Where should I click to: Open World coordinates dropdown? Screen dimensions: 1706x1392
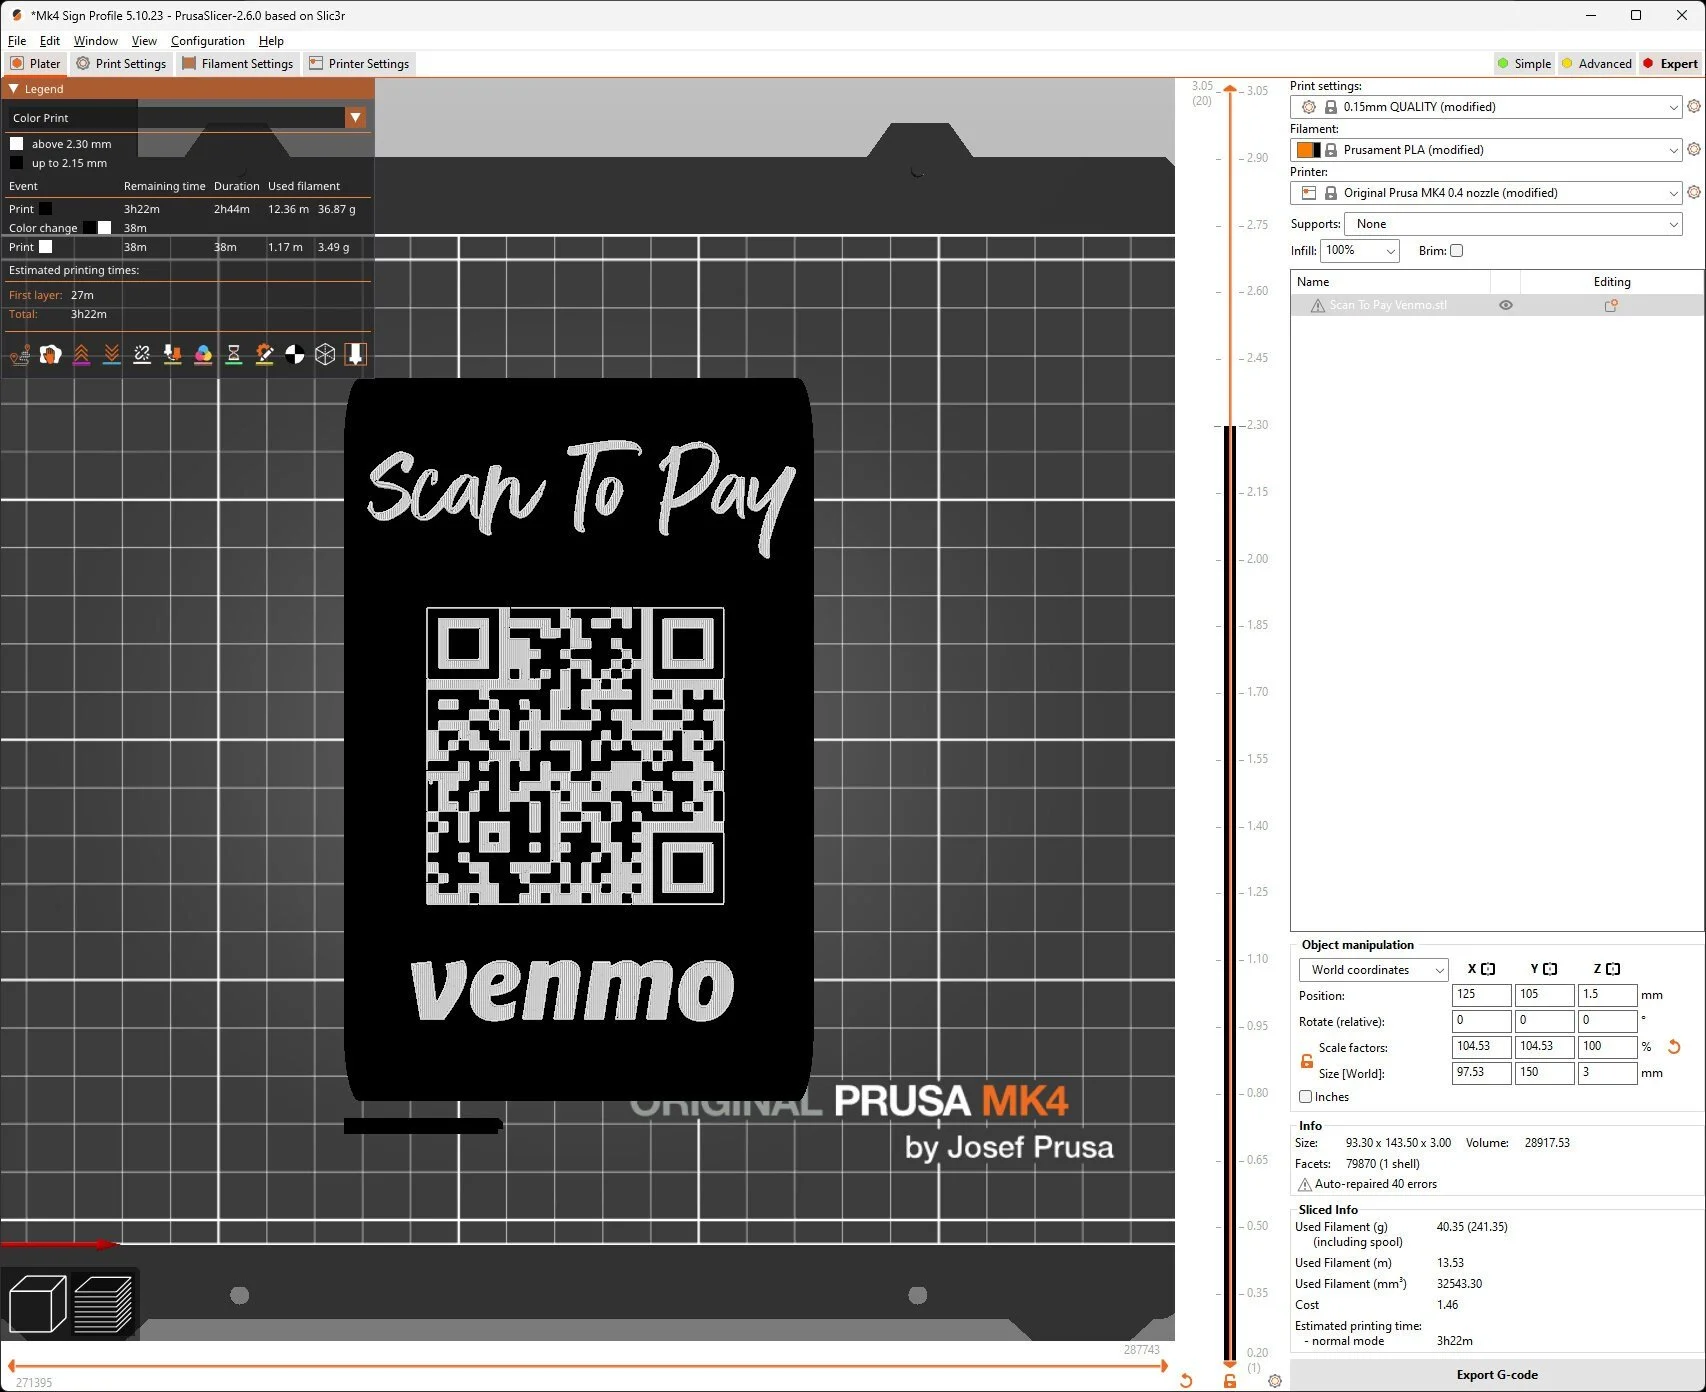[1373, 970]
